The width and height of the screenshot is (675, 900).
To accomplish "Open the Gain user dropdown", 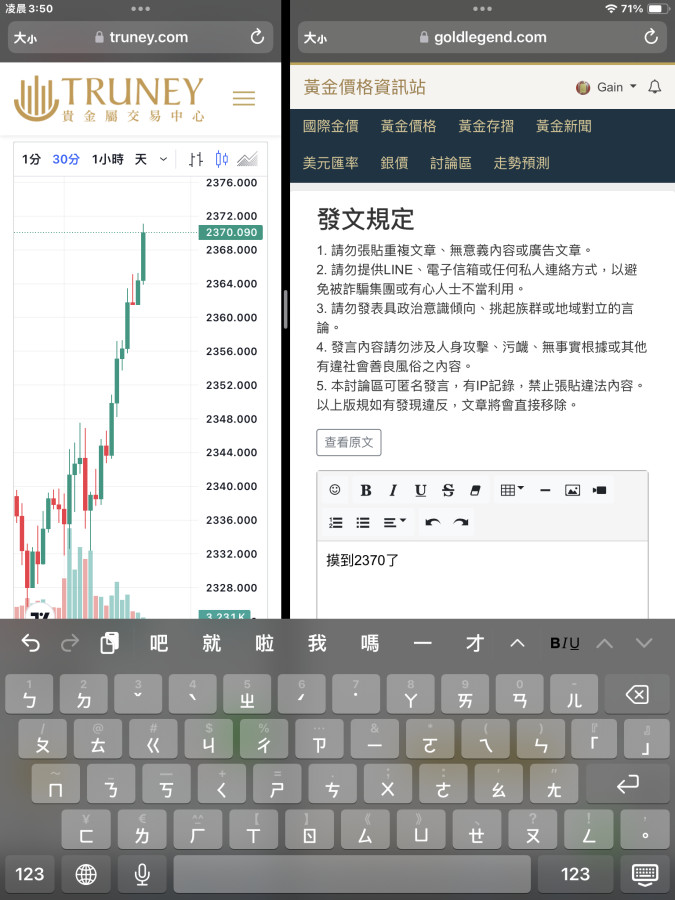I will point(607,87).
